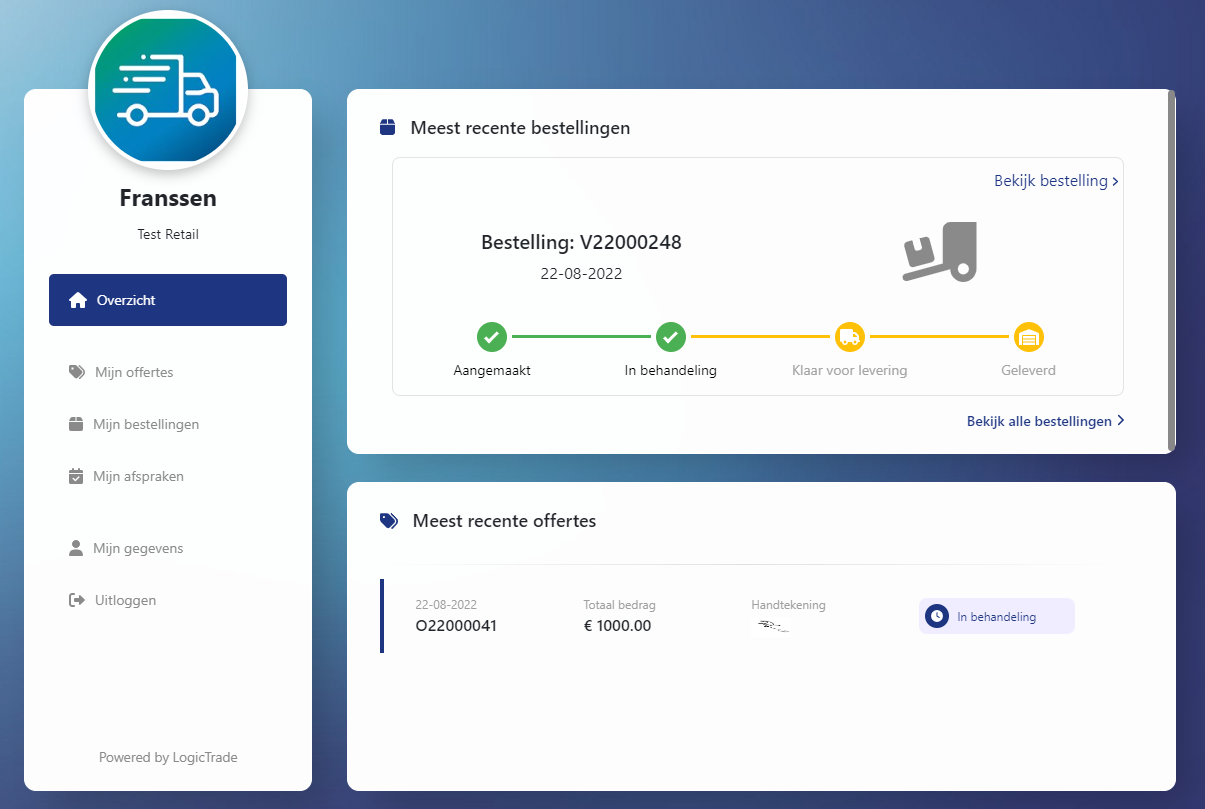This screenshot has width=1205, height=809.
Task: Click the yellow Geleverd delivery icon
Action: pos(1028,337)
